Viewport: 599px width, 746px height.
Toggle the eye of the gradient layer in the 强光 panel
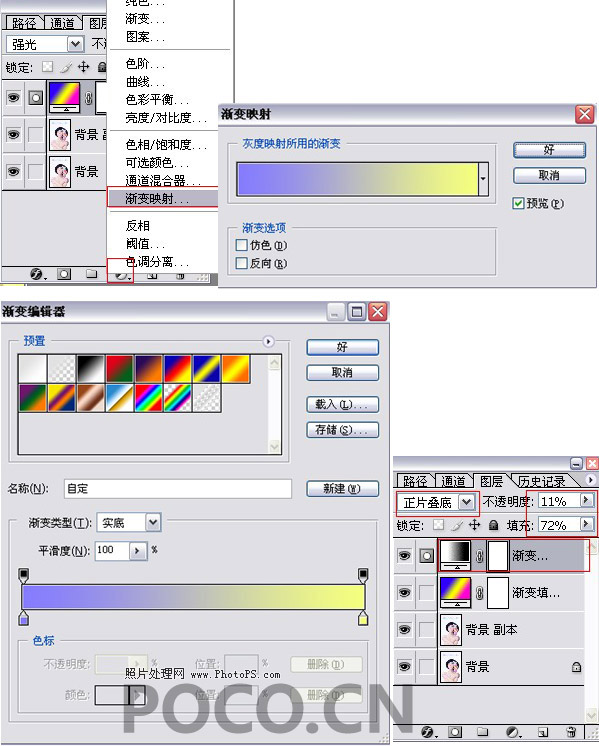click(13, 98)
